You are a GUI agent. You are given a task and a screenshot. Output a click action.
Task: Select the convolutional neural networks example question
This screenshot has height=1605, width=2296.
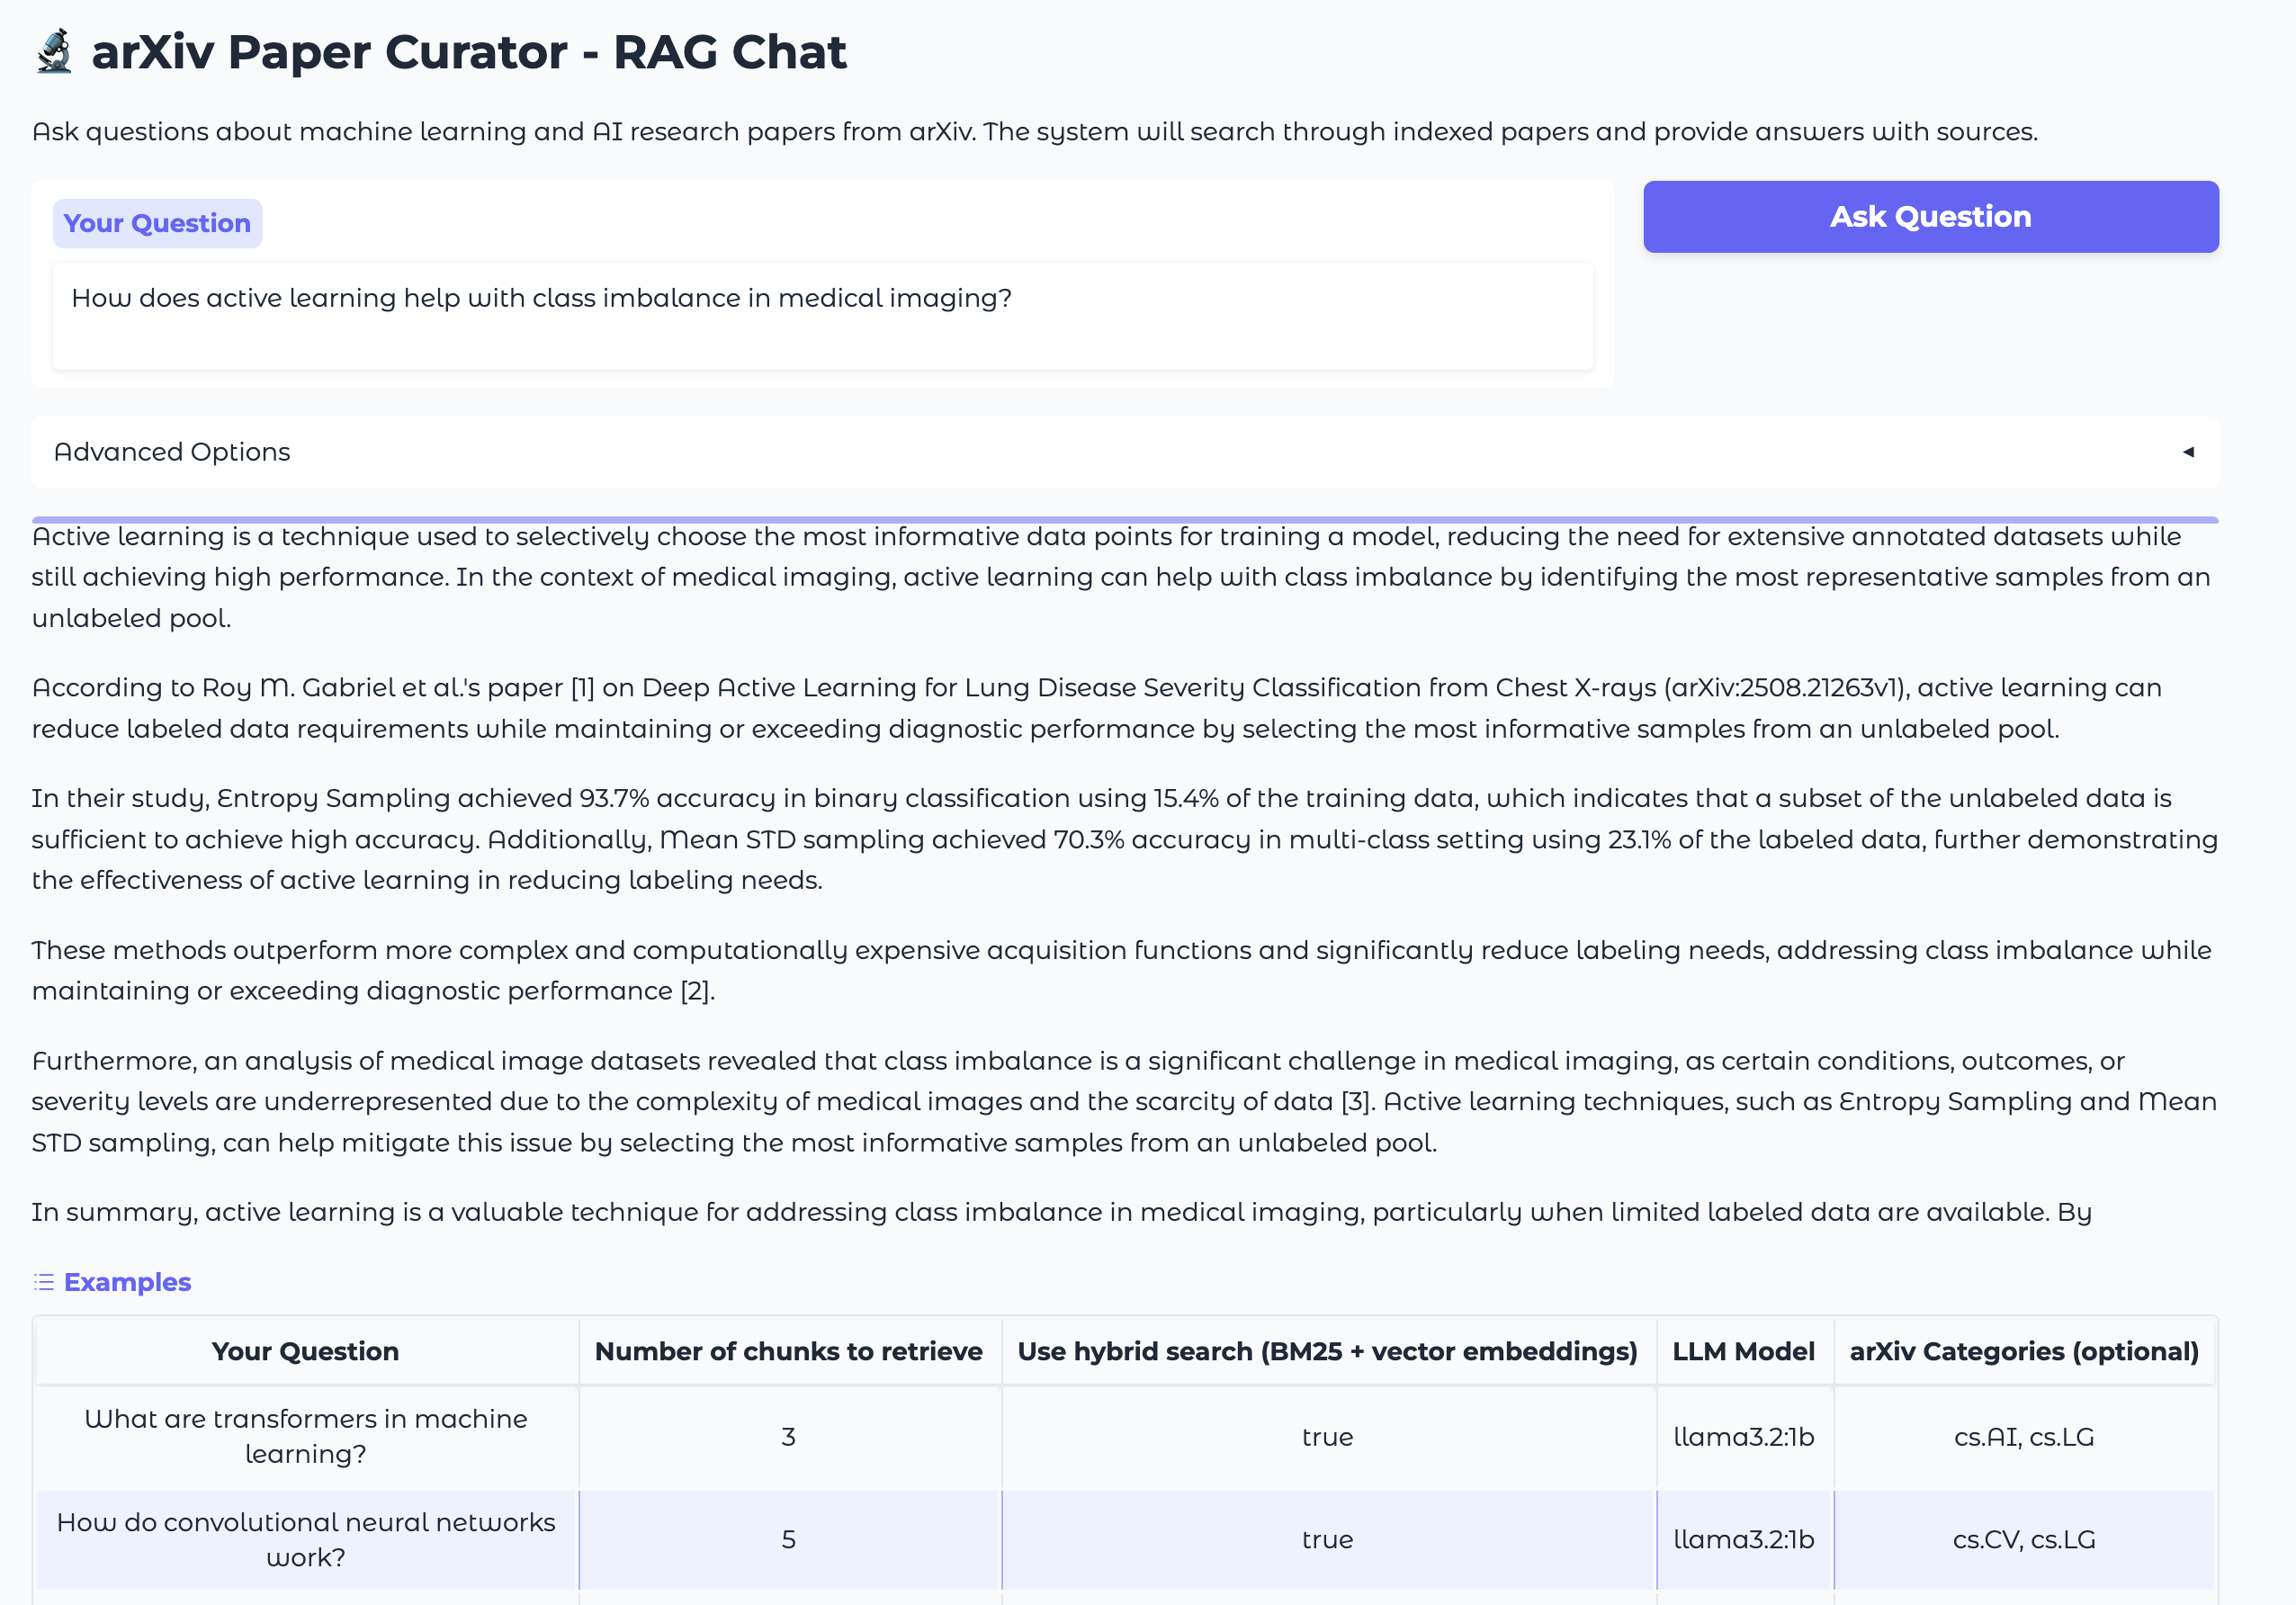pos(306,1539)
